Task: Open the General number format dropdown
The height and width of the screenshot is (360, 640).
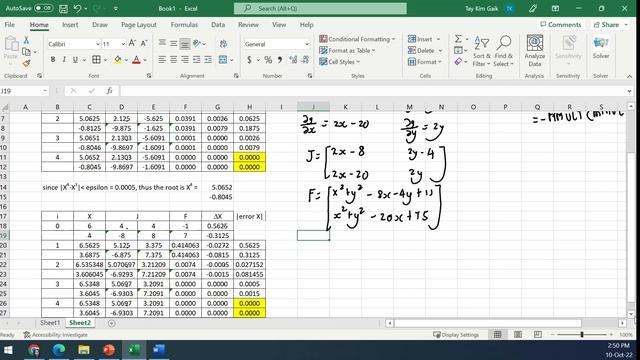Action: tap(307, 44)
